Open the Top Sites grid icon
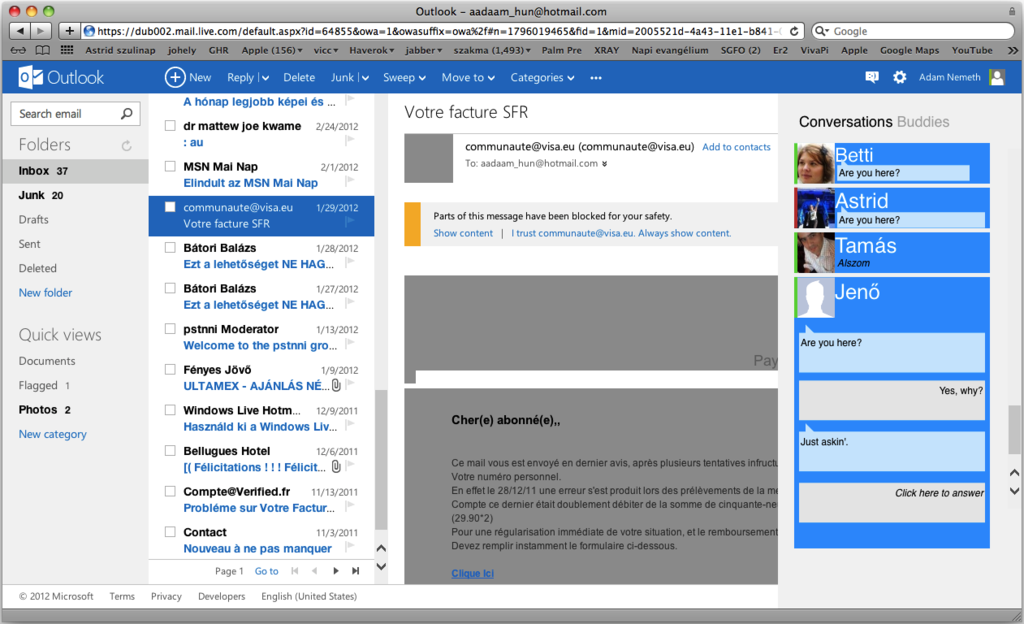Viewport: 1024px width, 624px height. [67, 50]
